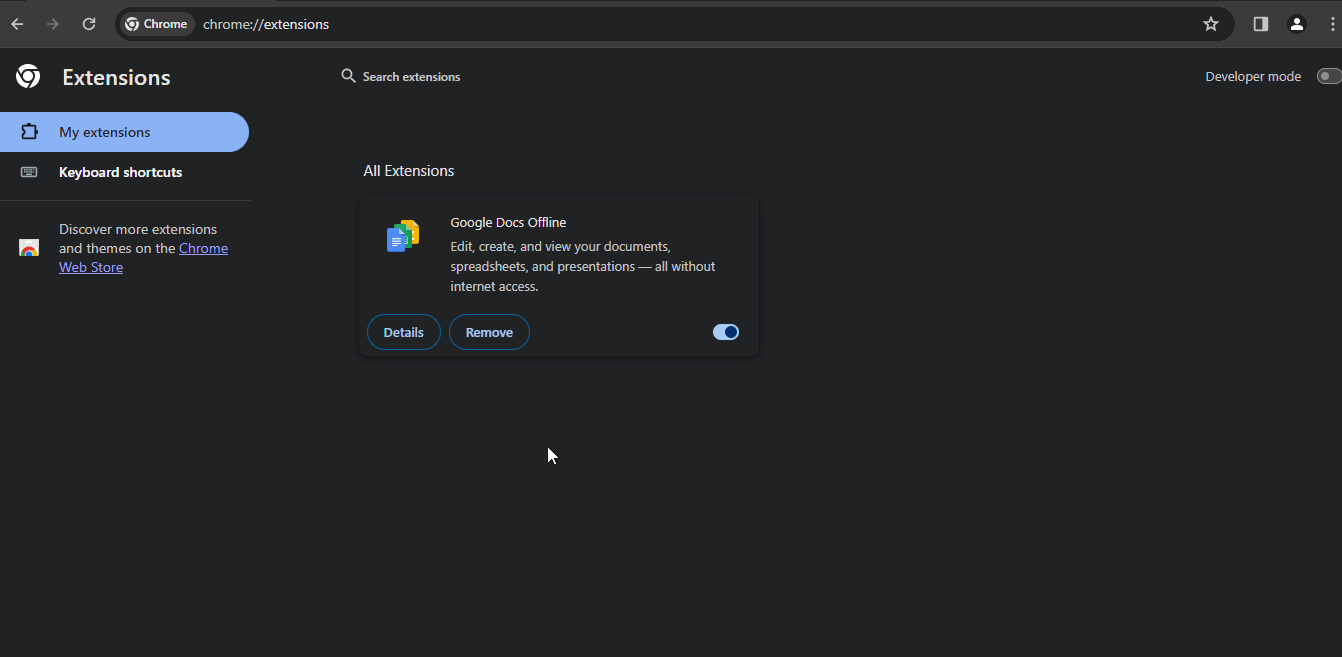Open the side panel icon

pos(1261,24)
